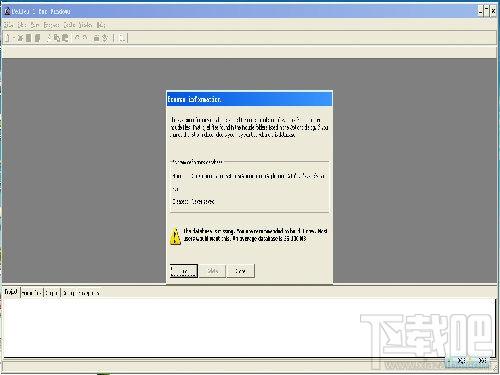
Task: Click the application icon in main title bar
Action: pos(7,11)
